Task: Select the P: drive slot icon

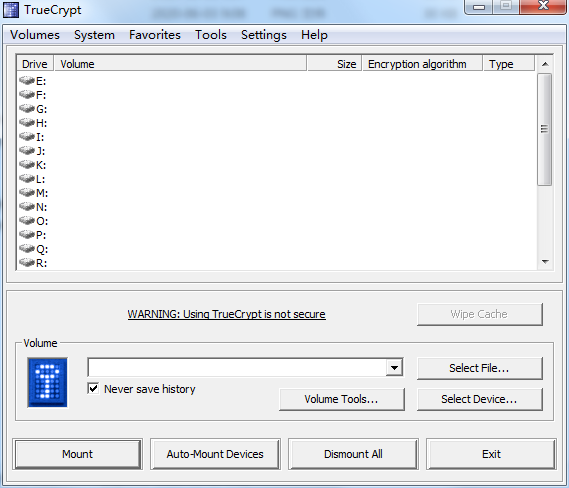Action: [27, 235]
